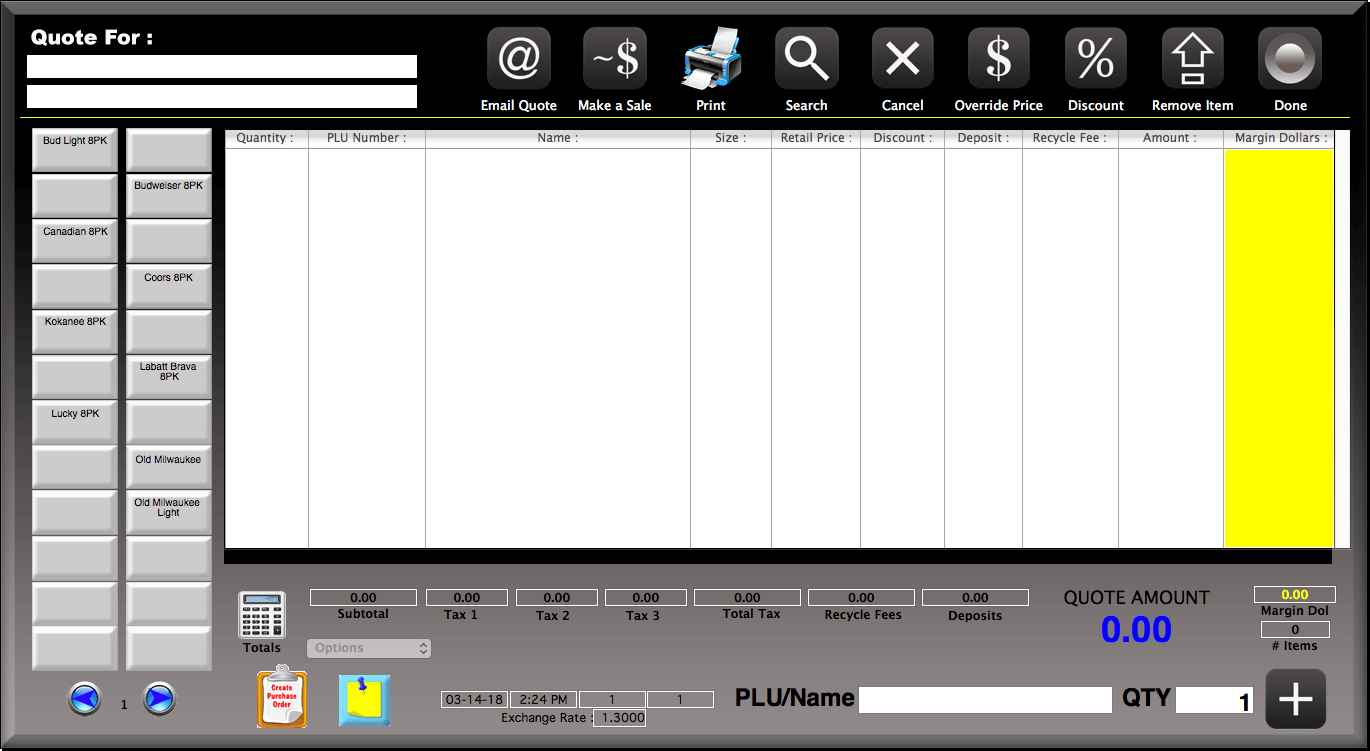Viewport: 1370px width, 751px height.
Task: Add Bud Light 8PK to the quote
Action: 74,148
